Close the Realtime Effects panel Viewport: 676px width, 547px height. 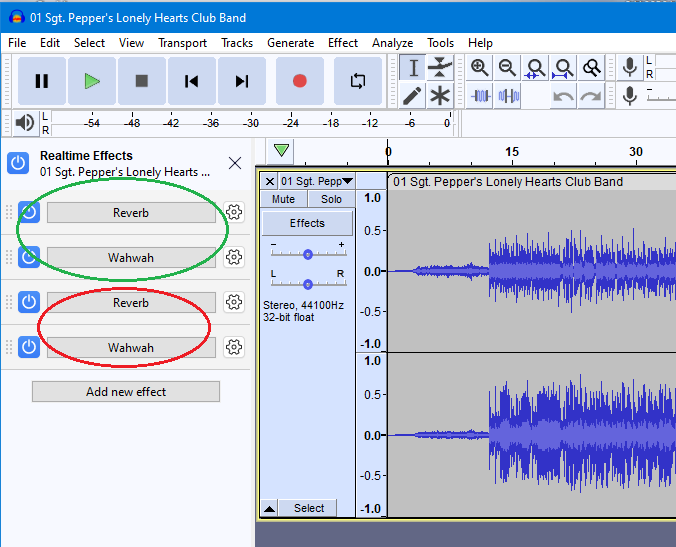(x=235, y=163)
